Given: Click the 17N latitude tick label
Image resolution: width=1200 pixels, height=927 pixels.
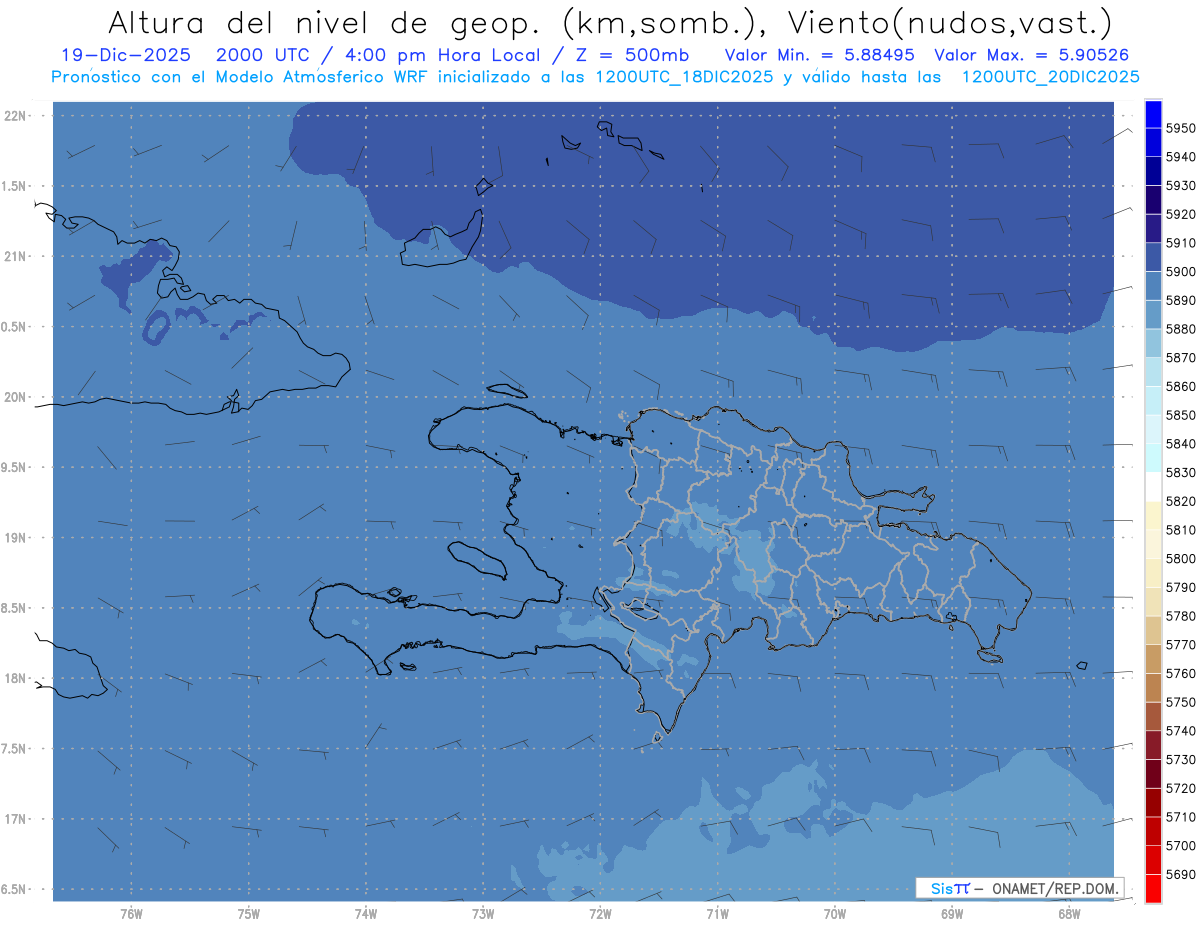Looking at the screenshot, I should pyautogui.click(x=14, y=819).
